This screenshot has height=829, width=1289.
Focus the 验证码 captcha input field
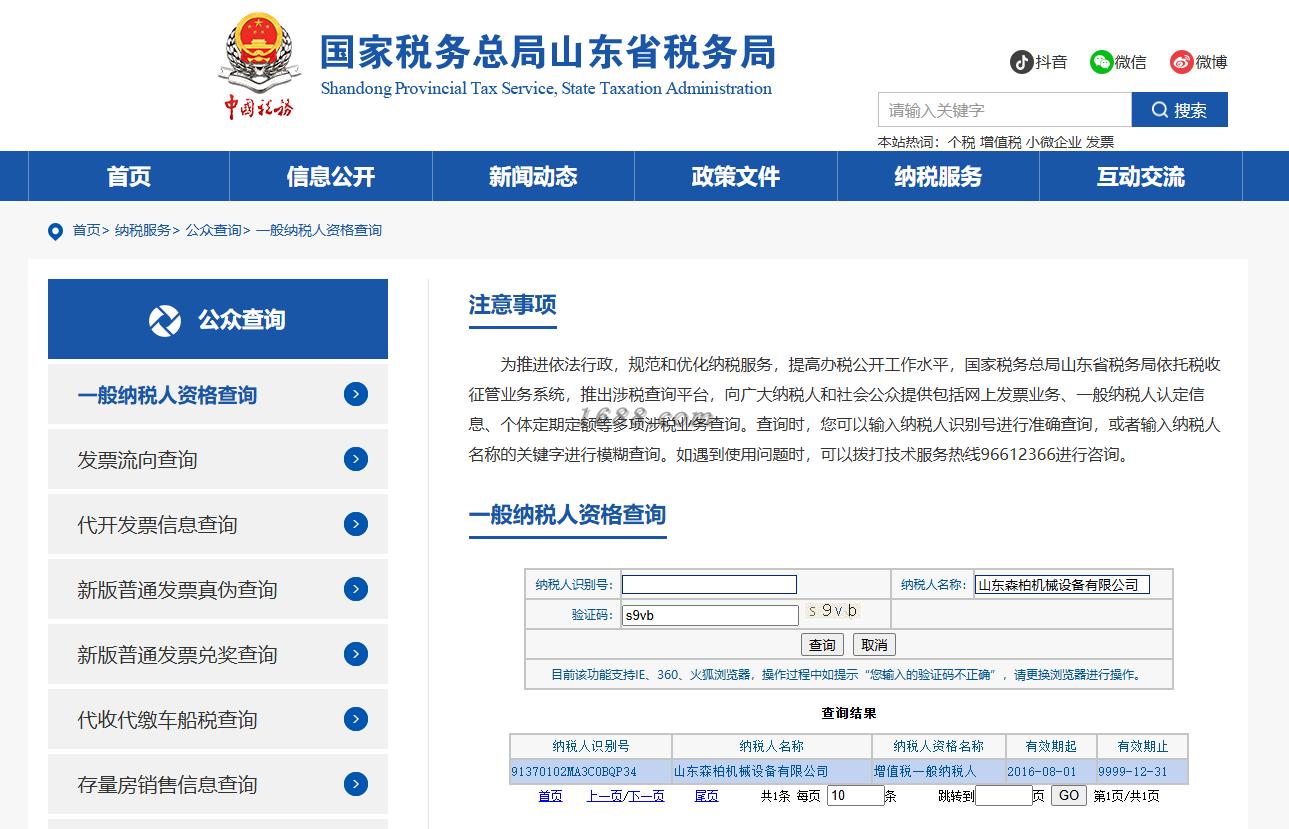coord(710,615)
